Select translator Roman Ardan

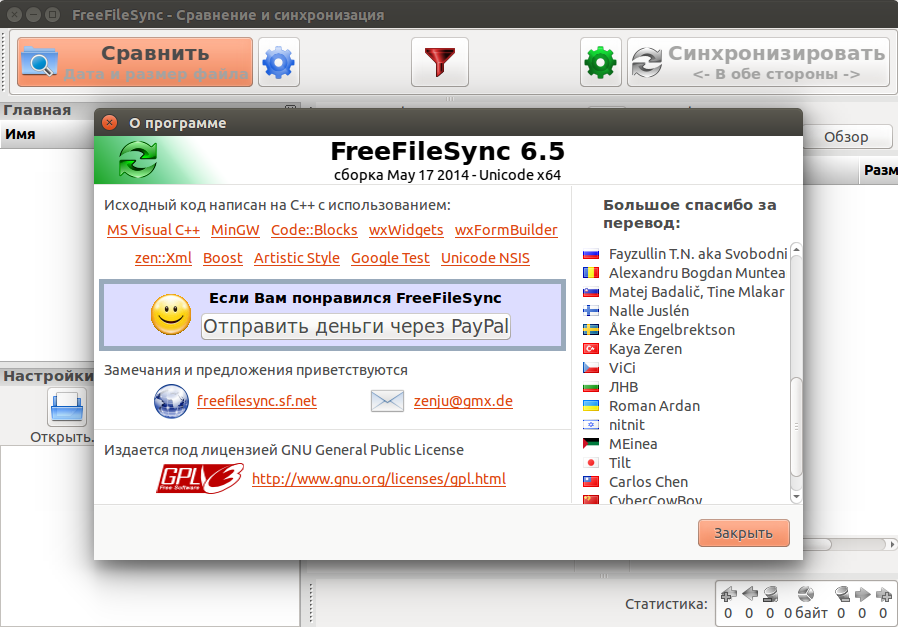click(x=654, y=406)
